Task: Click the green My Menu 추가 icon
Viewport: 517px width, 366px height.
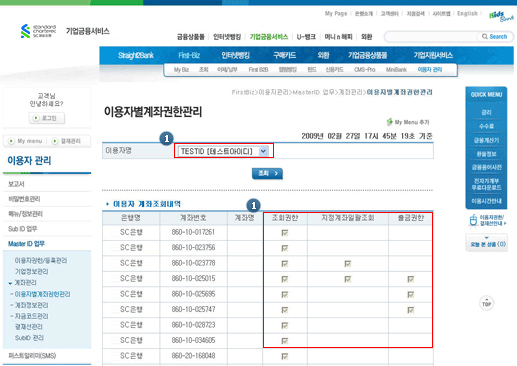Action: click(x=389, y=122)
